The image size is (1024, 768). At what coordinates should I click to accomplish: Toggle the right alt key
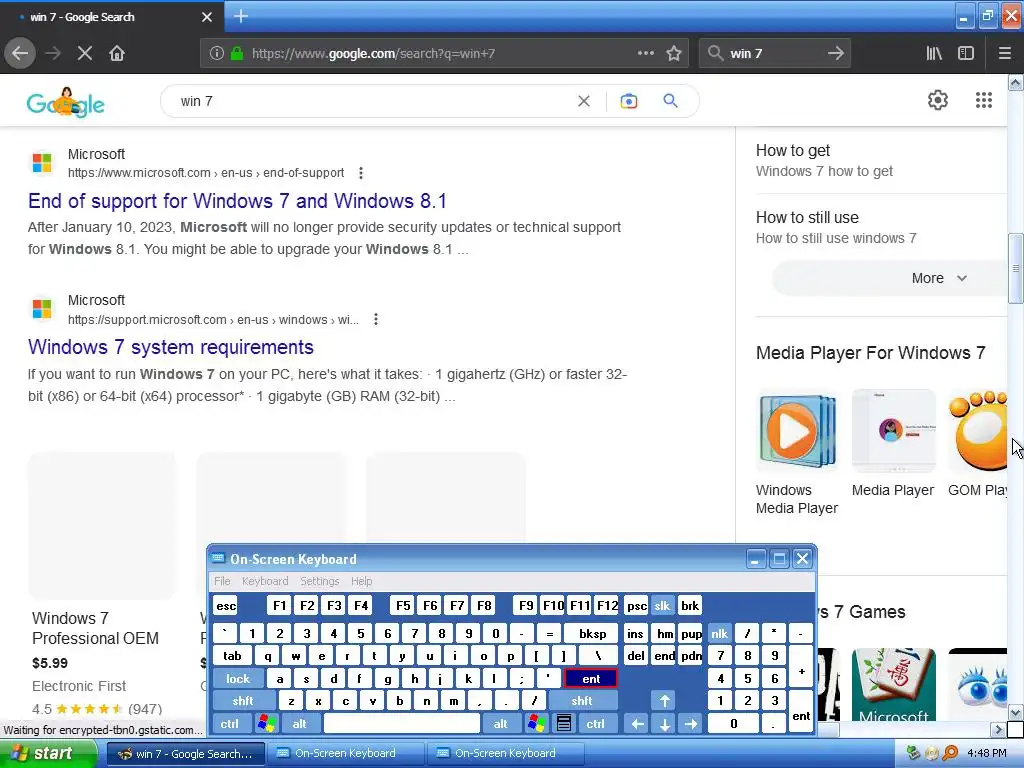pos(500,724)
